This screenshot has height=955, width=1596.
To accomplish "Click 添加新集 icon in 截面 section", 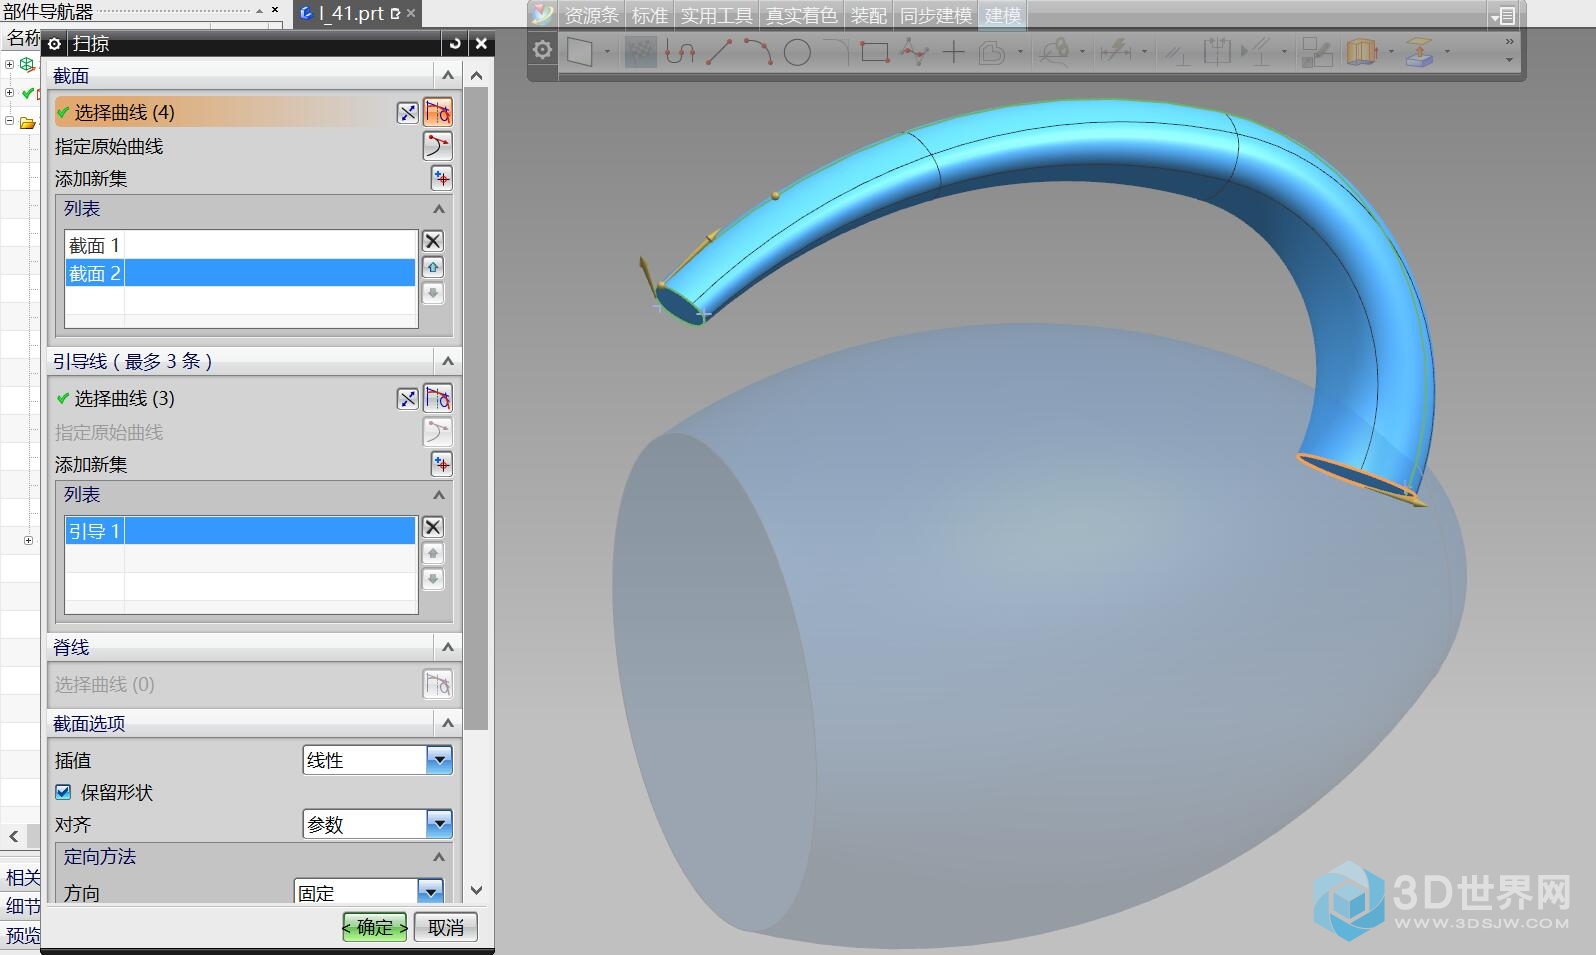I will coord(441,179).
